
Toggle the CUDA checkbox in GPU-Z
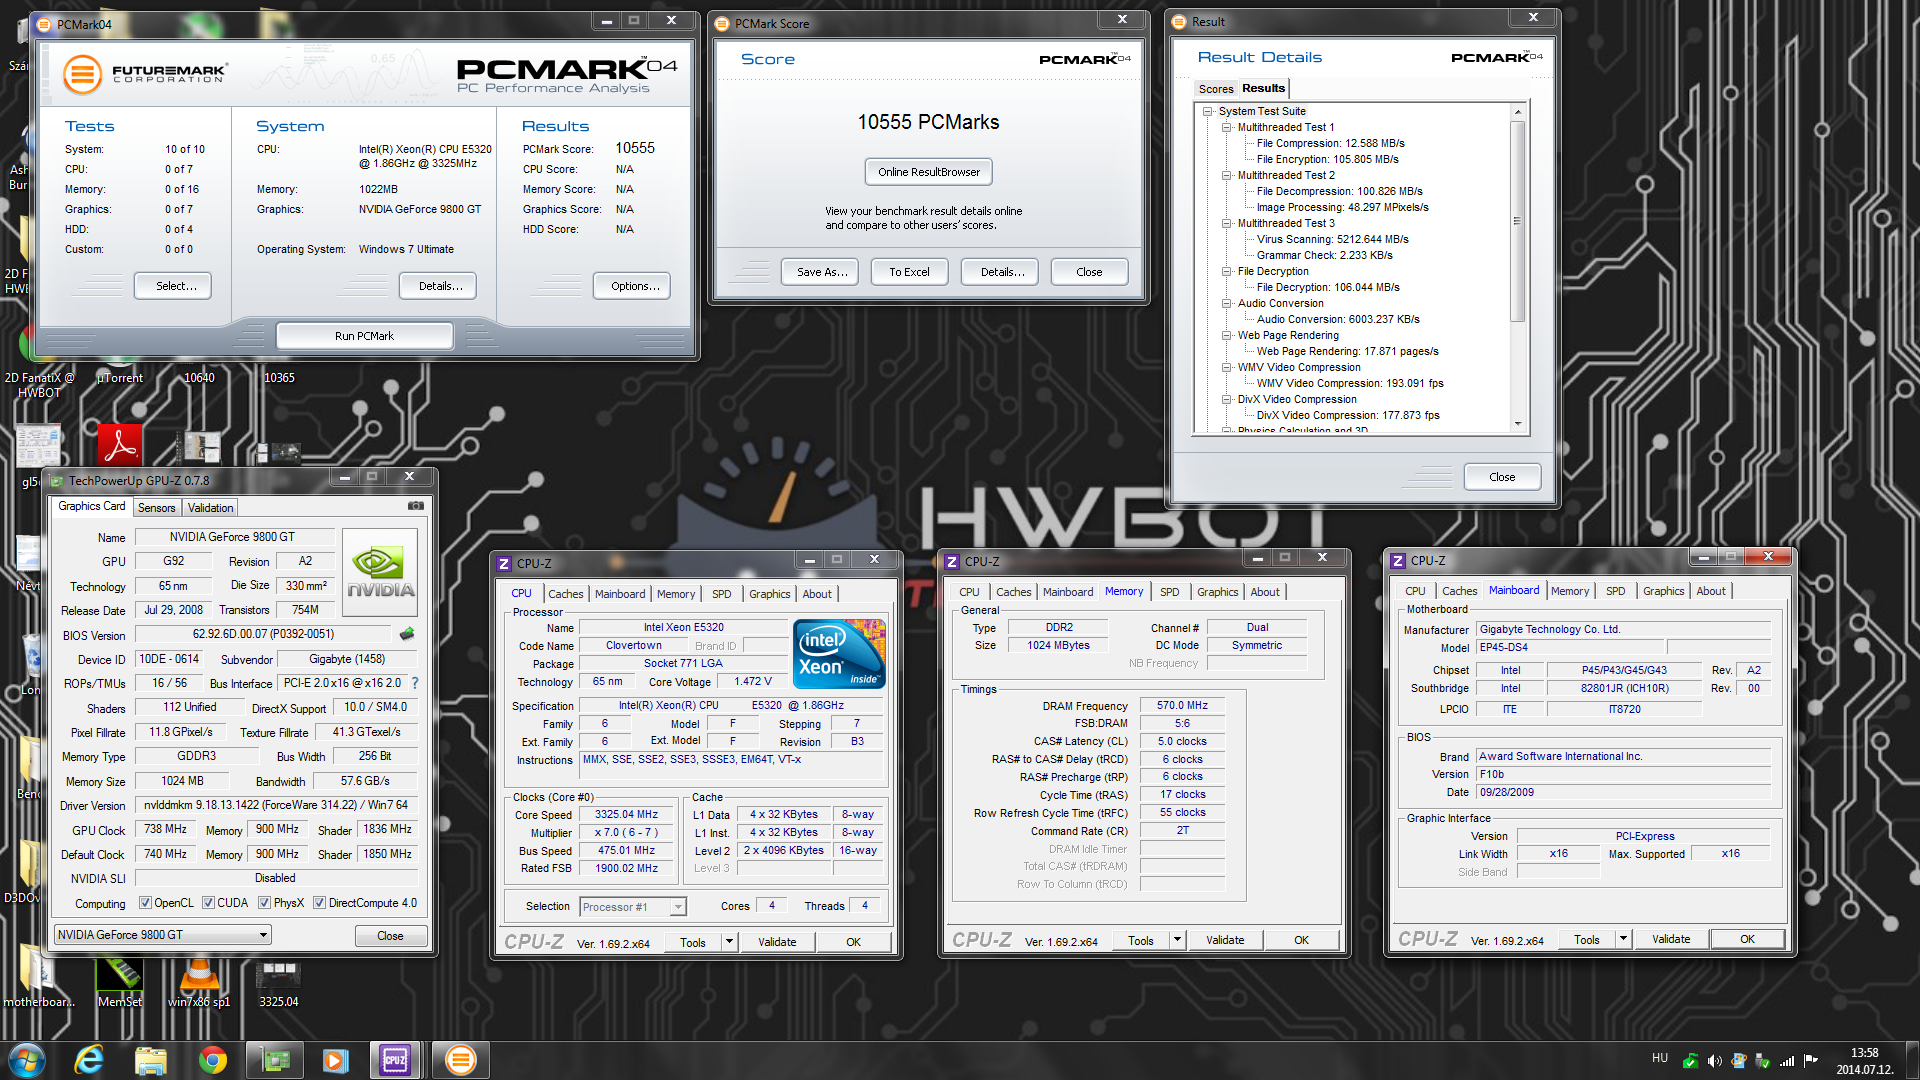point(209,903)
